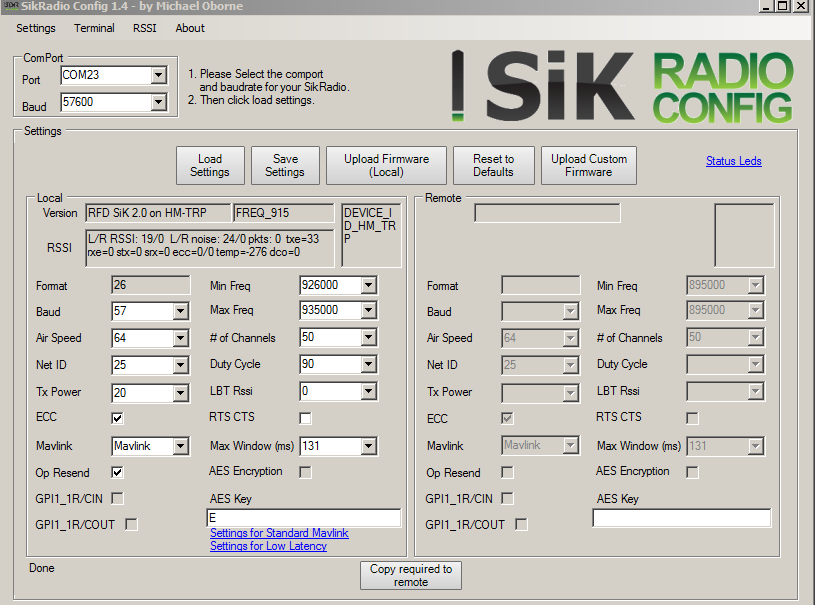Open the Settings menu
The width and height of the screenshot is (815, 605).
coord(35,28)
